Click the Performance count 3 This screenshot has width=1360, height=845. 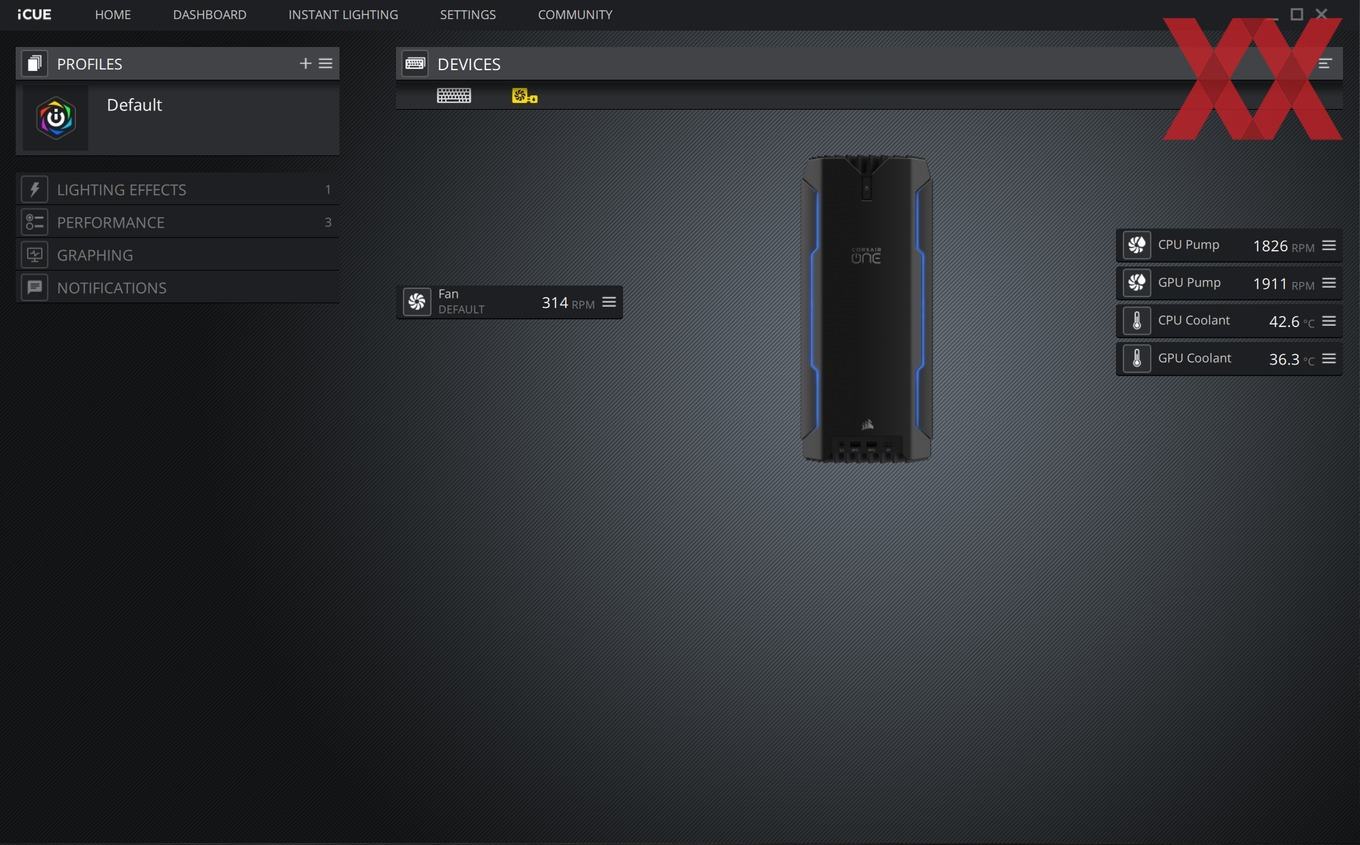coord(328,222)
